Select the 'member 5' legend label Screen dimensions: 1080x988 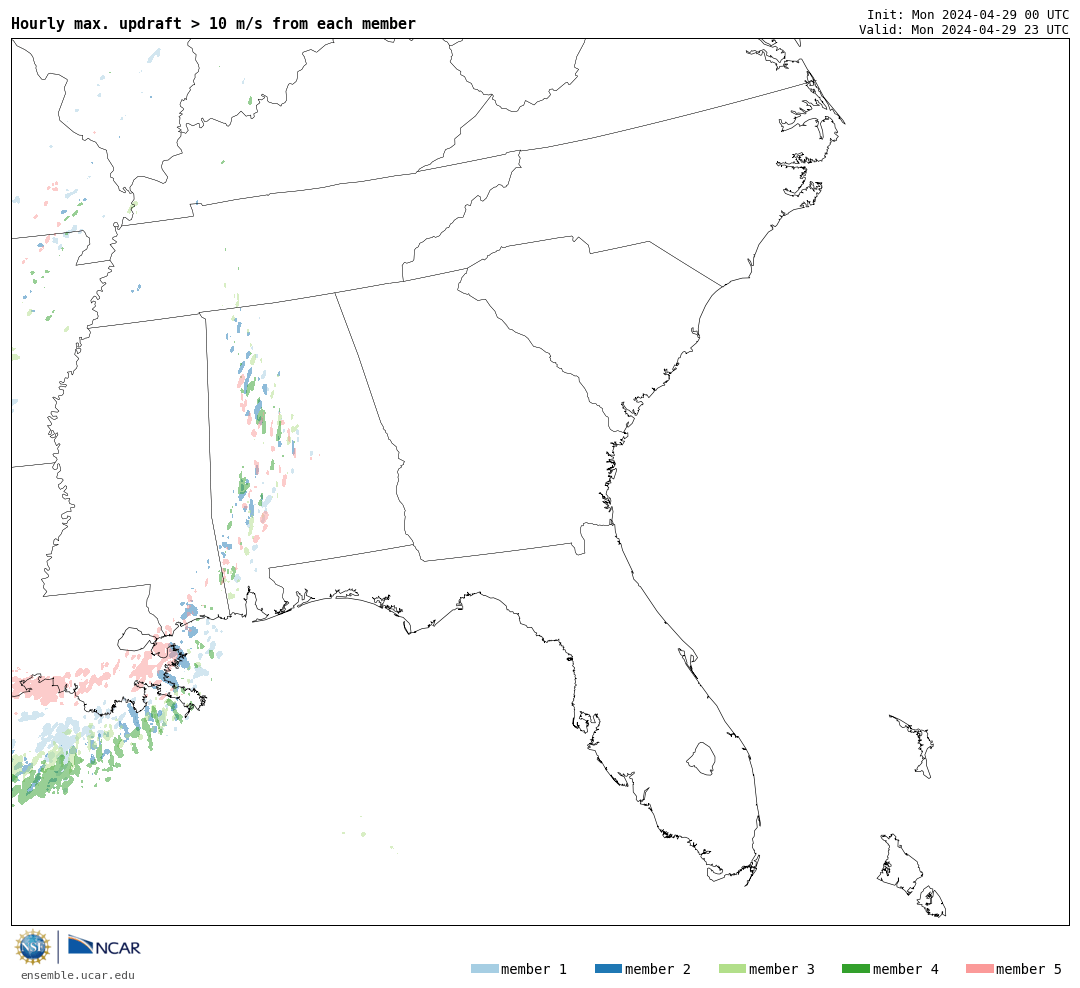[1029, 969]
